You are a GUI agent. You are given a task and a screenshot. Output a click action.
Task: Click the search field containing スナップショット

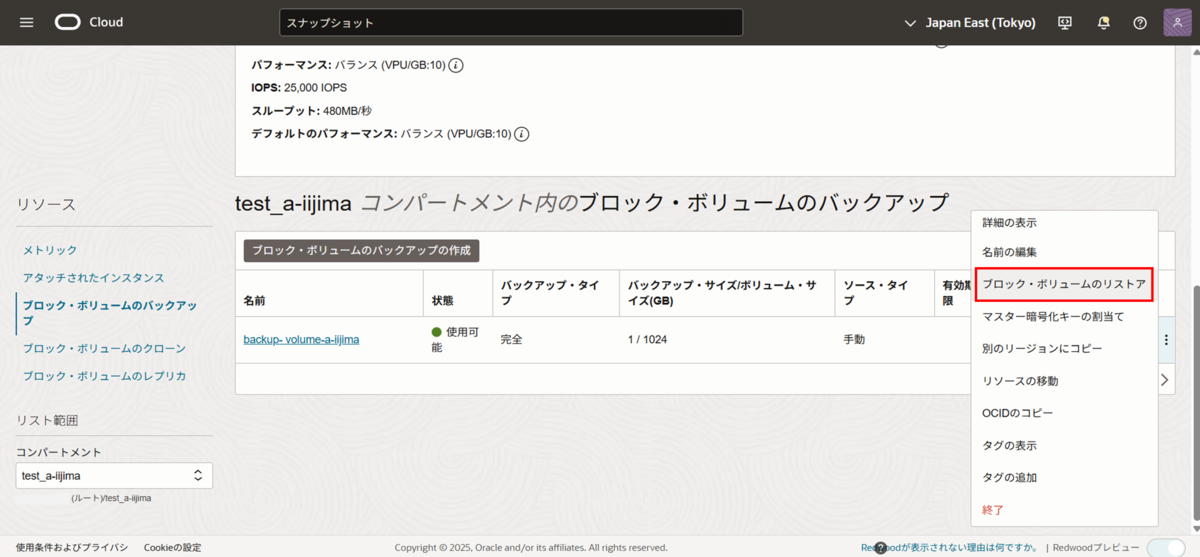(x=511, y=22)
